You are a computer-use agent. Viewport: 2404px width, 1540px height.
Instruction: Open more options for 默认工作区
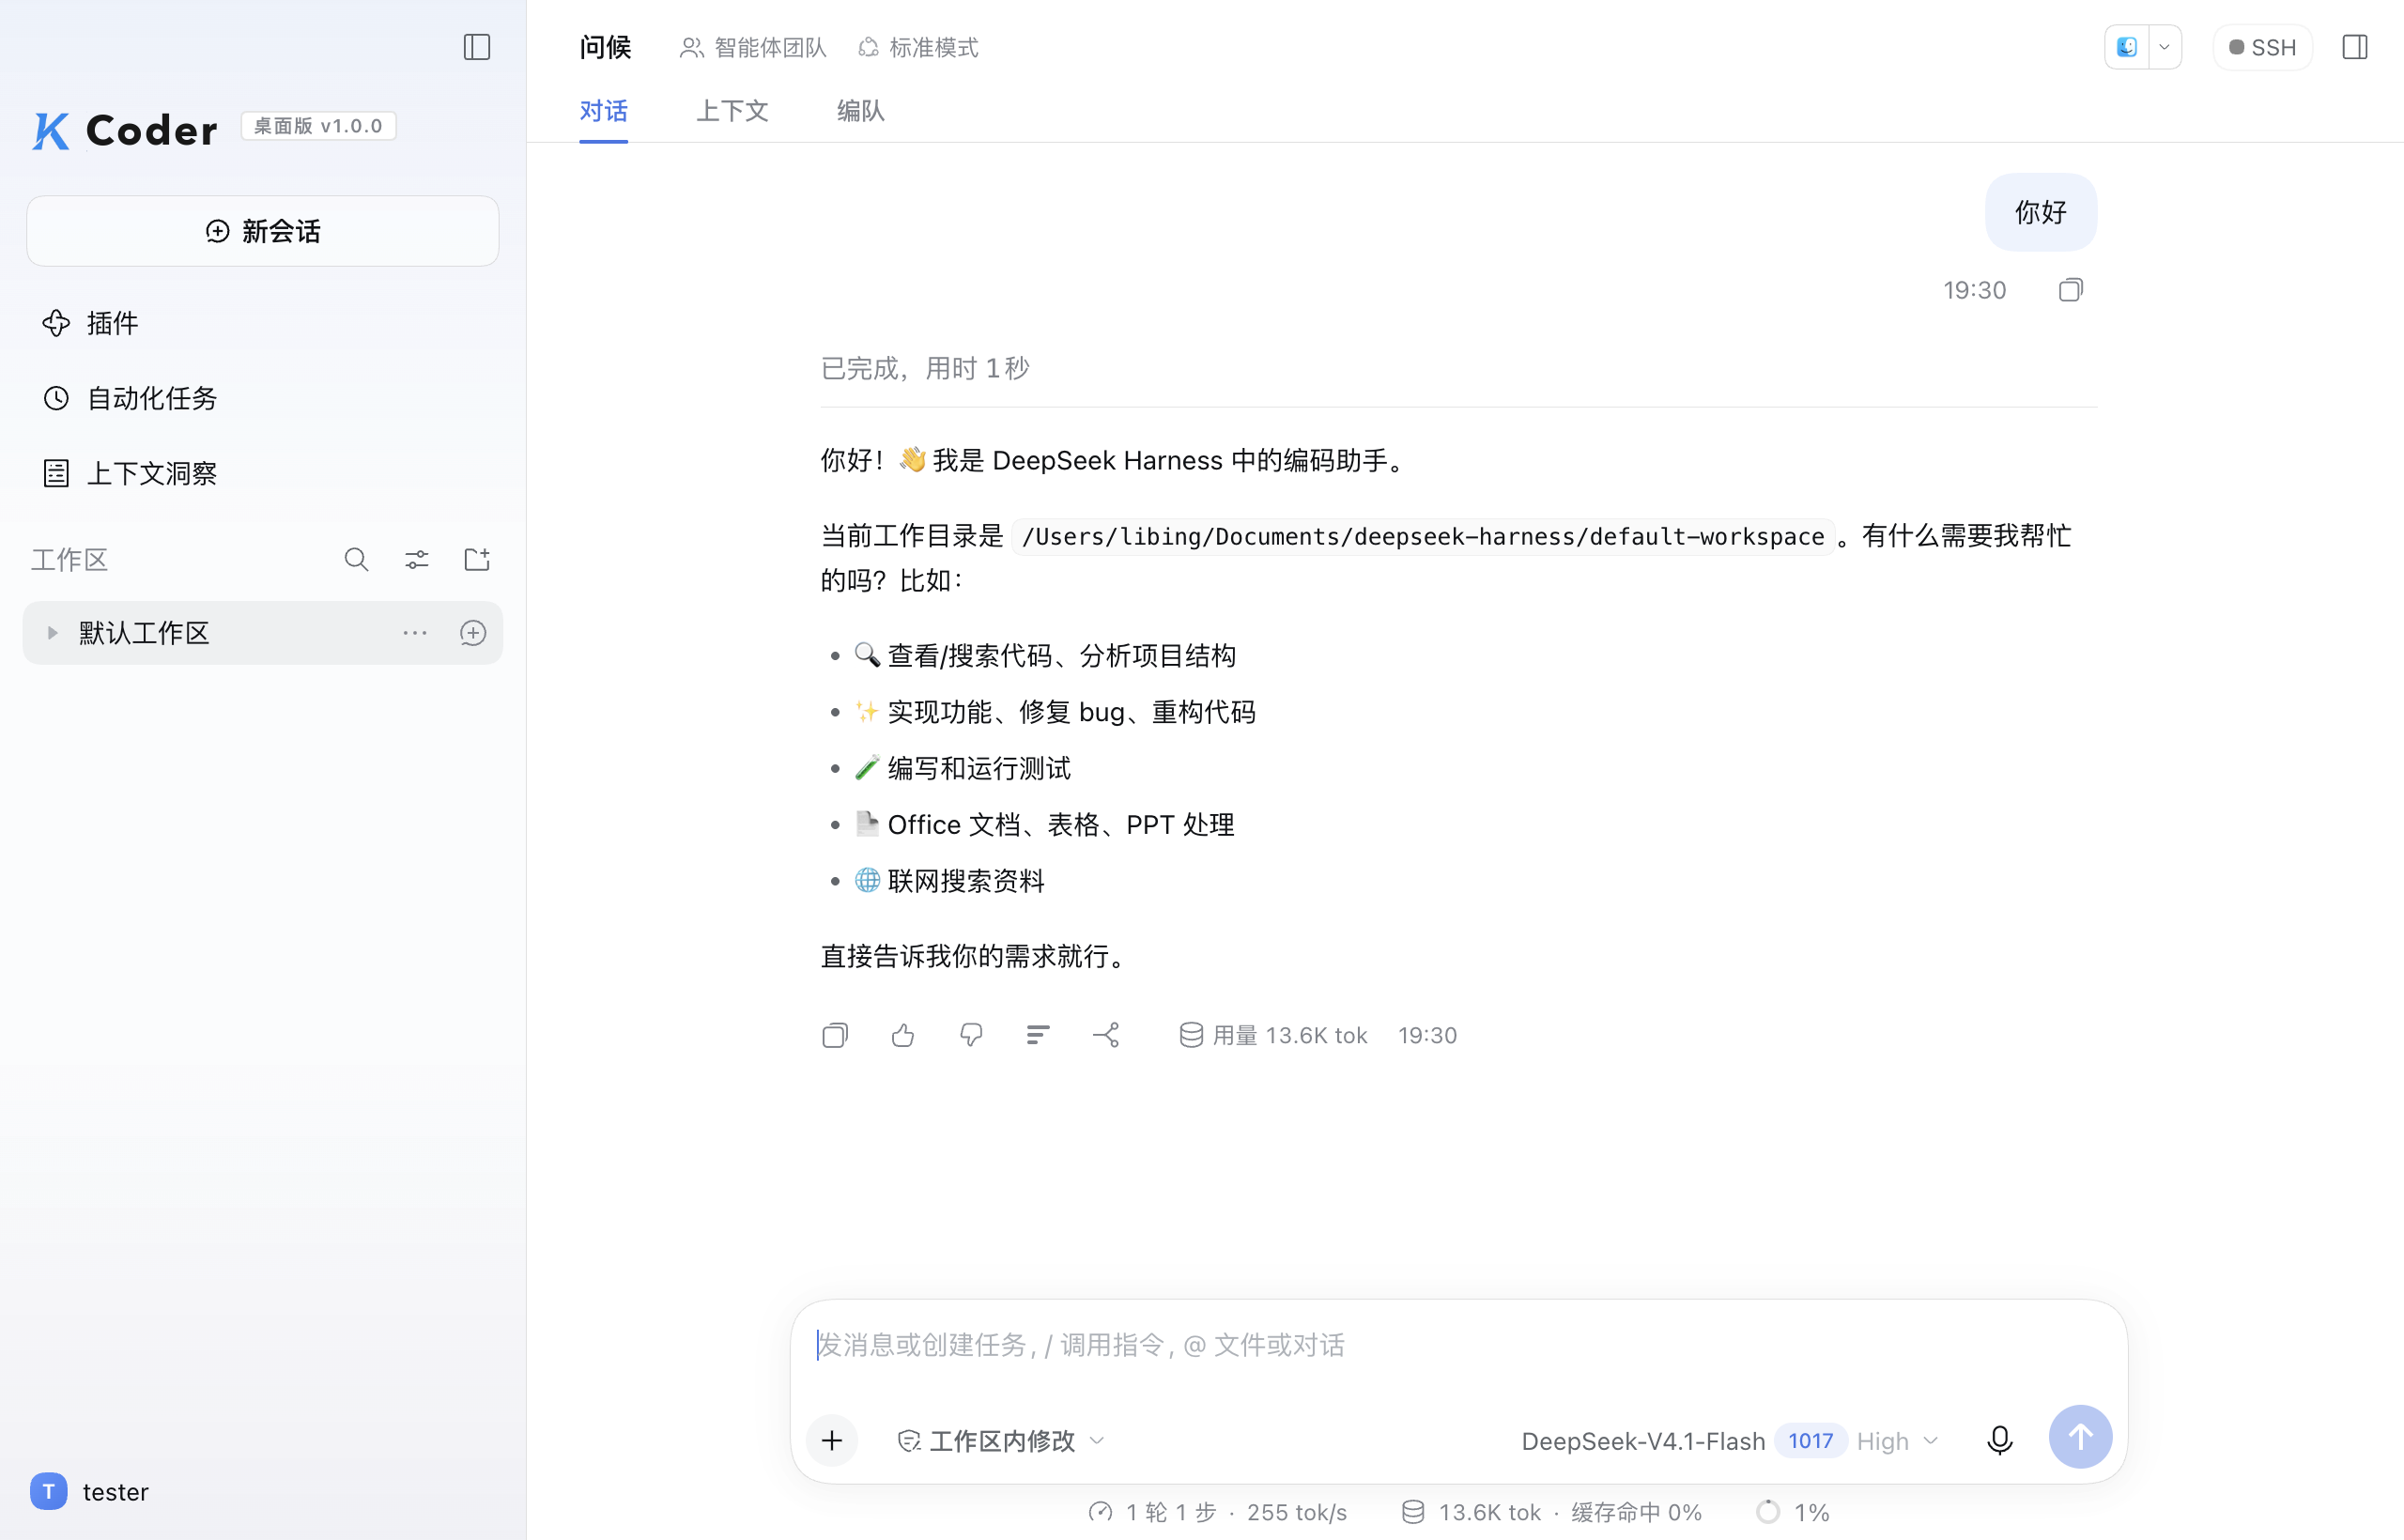415,633
